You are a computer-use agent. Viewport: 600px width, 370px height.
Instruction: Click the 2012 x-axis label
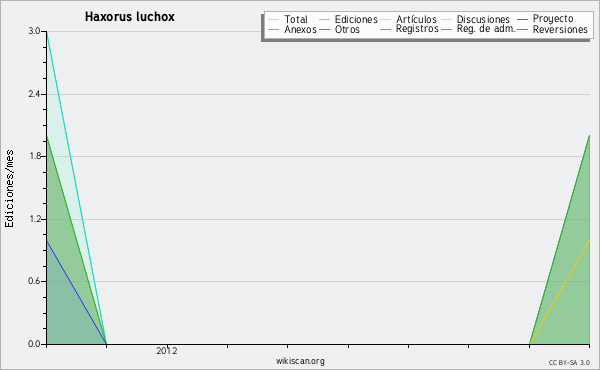[167, 351]
